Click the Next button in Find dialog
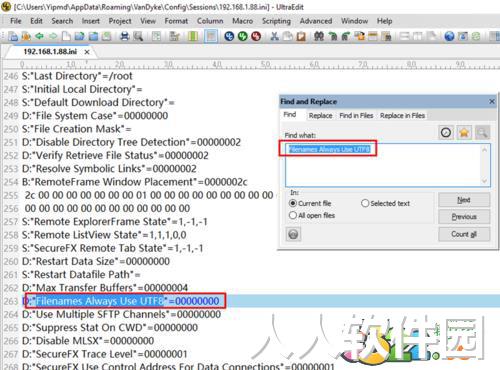 [x=464, y=200]
